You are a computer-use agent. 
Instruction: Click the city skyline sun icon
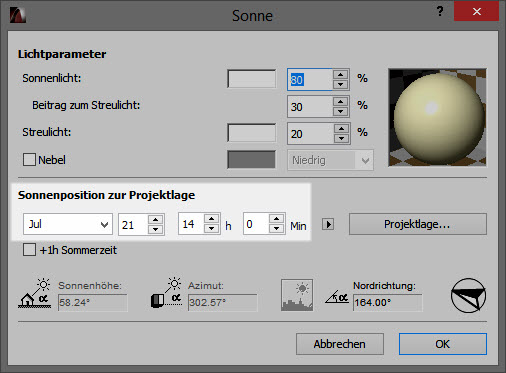pyautogui.click(x=297, y=295)
